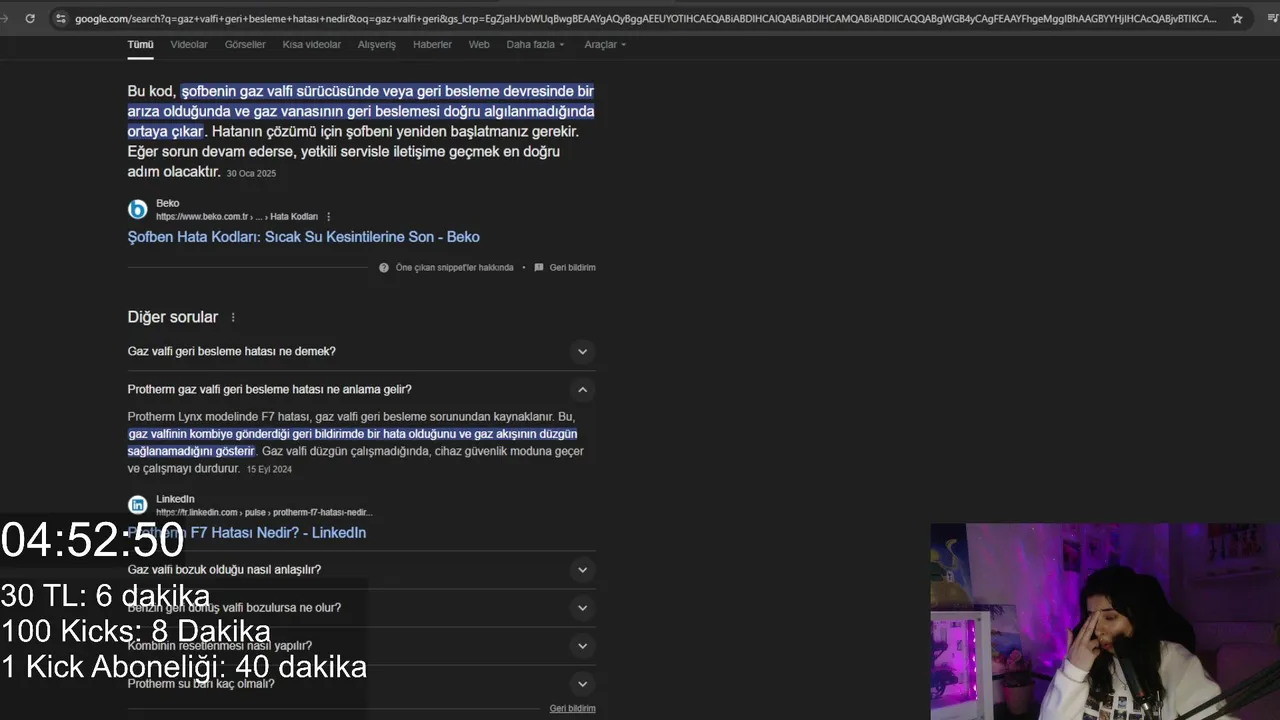Click the highlighted 'gaz valfinin kombiye gönderdiği' answer text
The height and width of the screenshot is (720, 1280).
353,442
